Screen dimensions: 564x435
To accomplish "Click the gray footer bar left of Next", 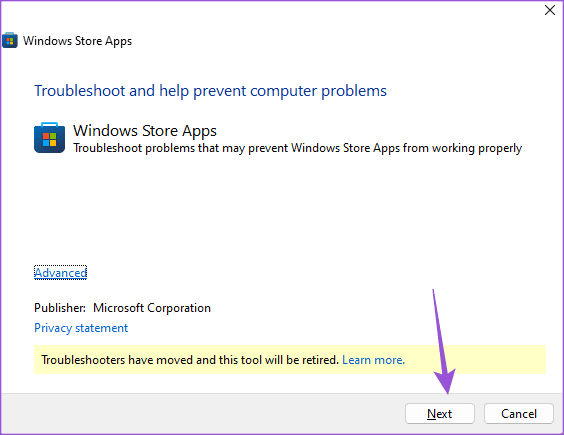I will coord(201,414).
